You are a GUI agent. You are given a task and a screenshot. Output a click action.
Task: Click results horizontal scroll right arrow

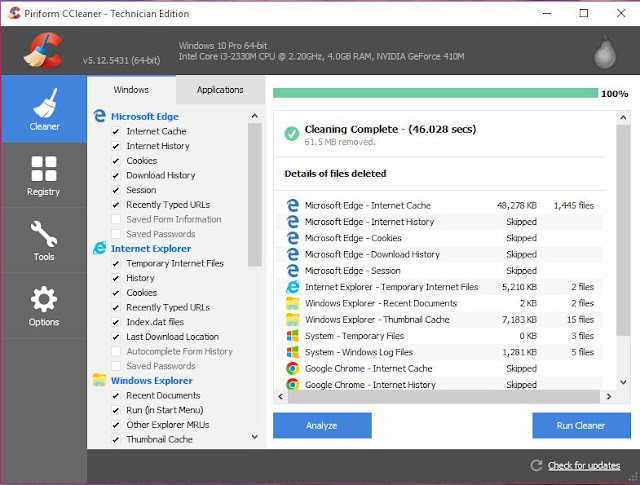(x=609, y=396)
